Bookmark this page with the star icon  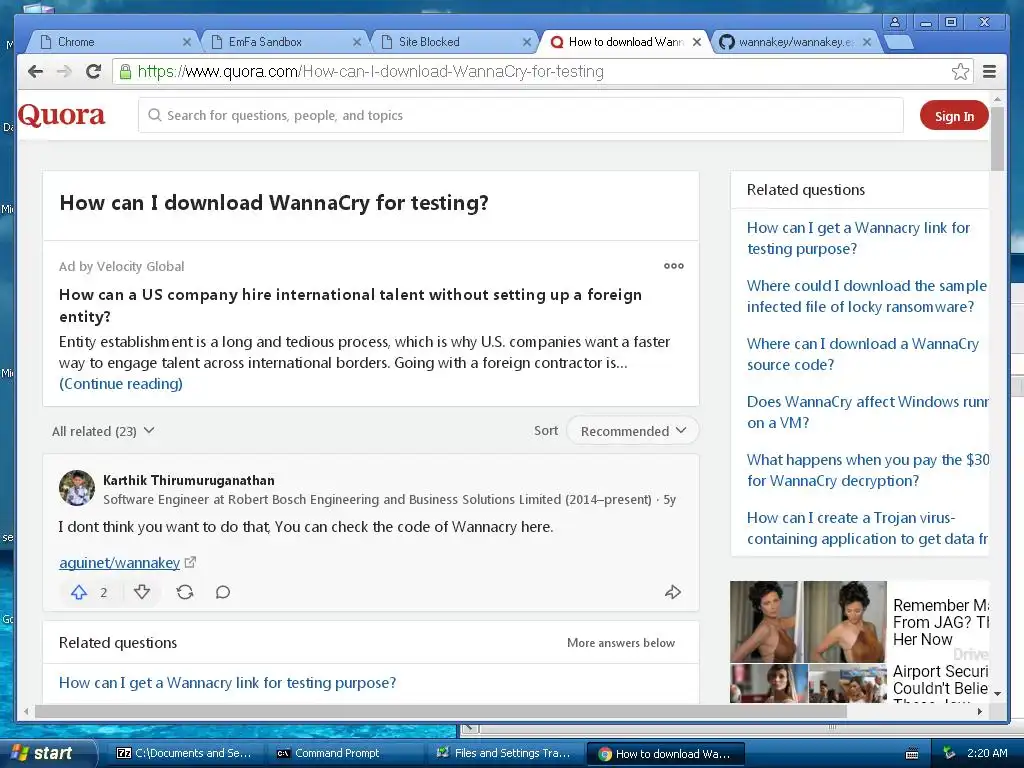click(x=960, y=71)
